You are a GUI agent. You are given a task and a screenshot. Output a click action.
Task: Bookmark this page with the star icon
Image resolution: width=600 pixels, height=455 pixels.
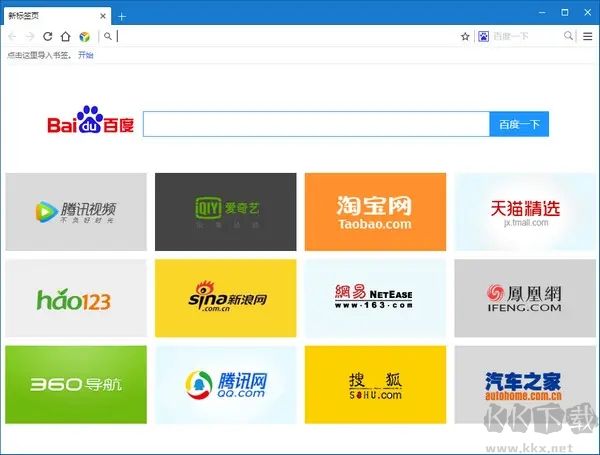465,36
